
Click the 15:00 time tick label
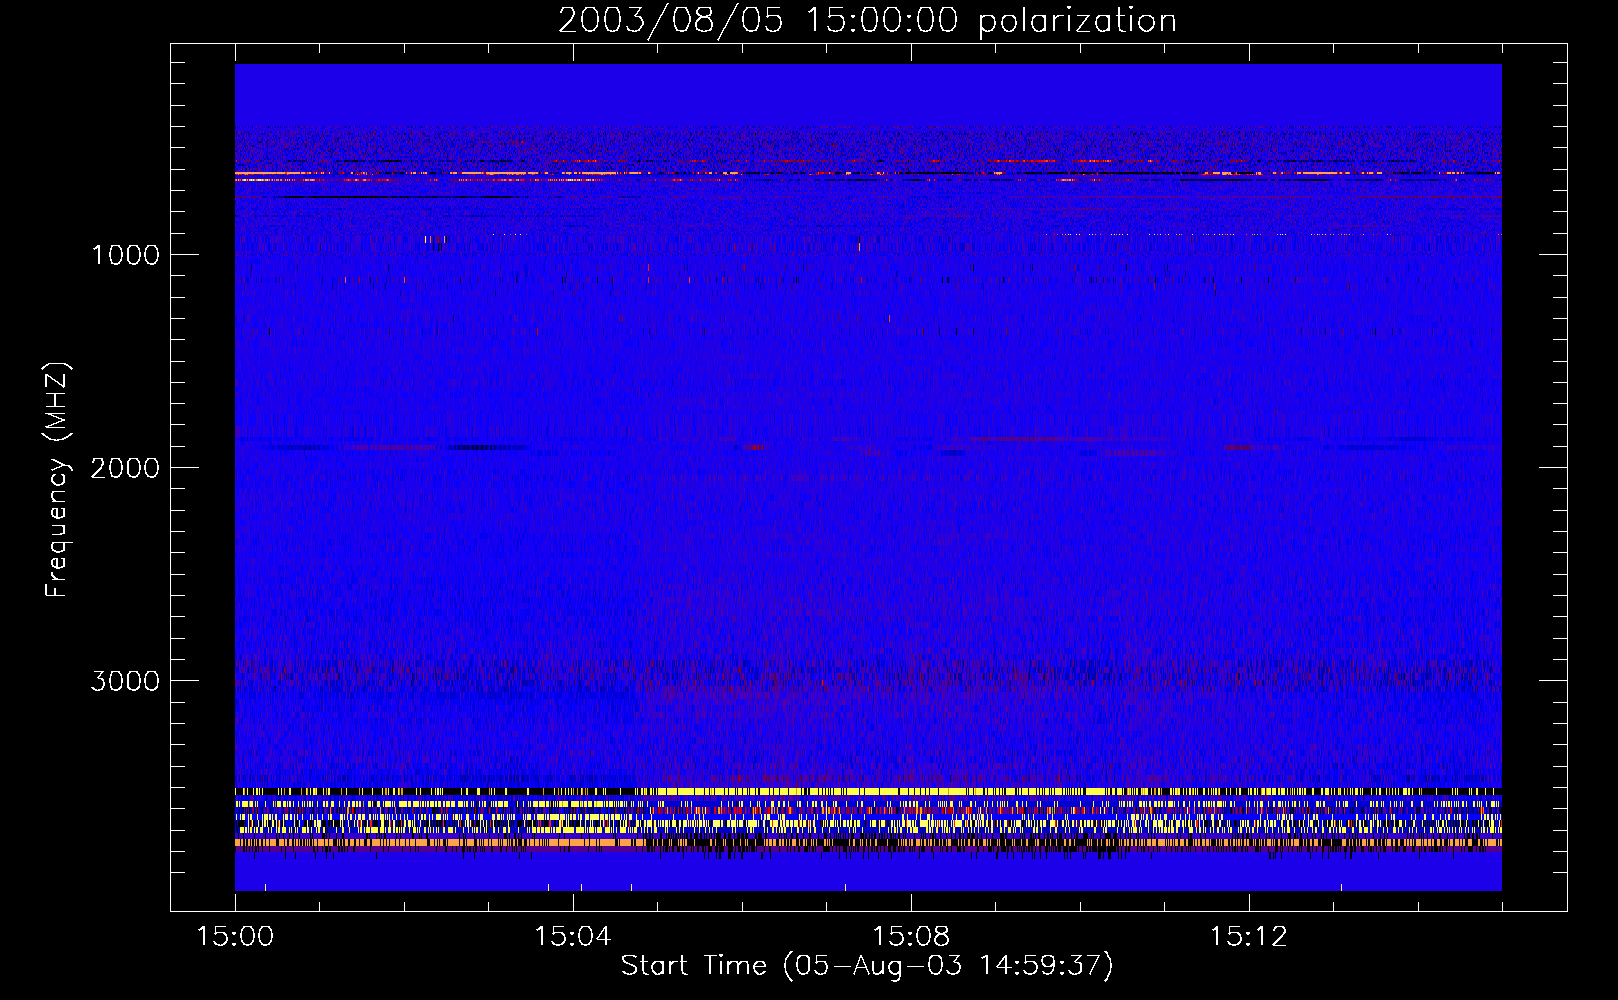click(235, 936)
